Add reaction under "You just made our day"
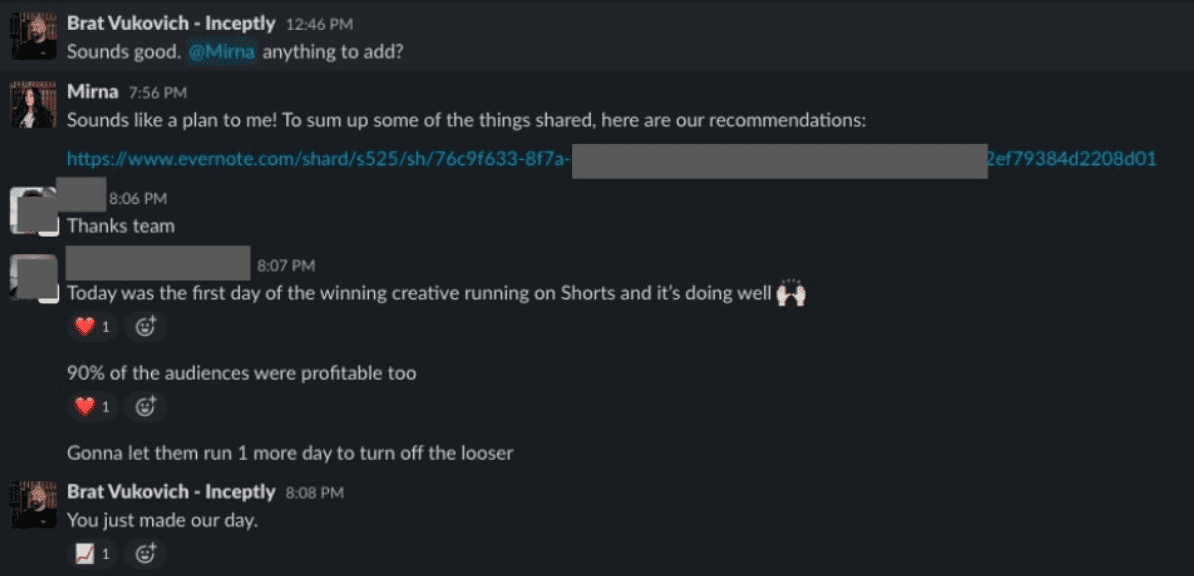 coord(146,553)
